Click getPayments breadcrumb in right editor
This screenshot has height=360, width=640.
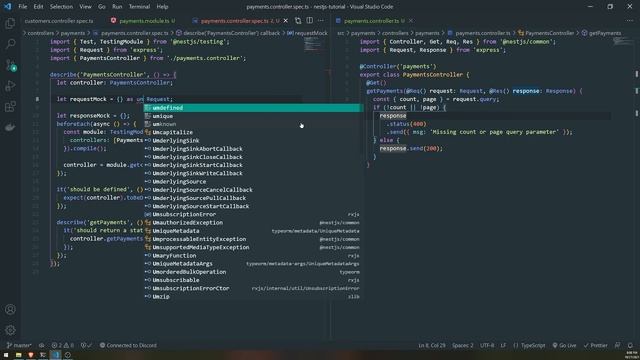(x=601, y=33)
